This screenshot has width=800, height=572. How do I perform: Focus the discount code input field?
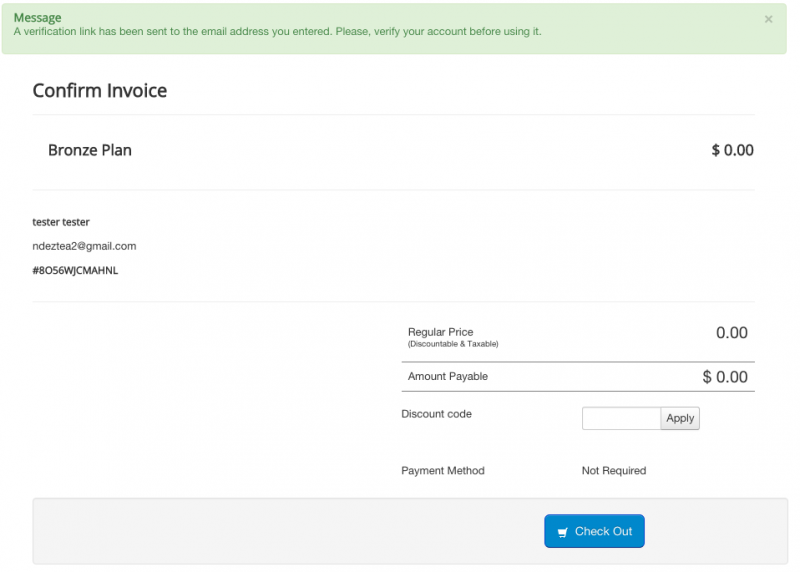[621, 418]
